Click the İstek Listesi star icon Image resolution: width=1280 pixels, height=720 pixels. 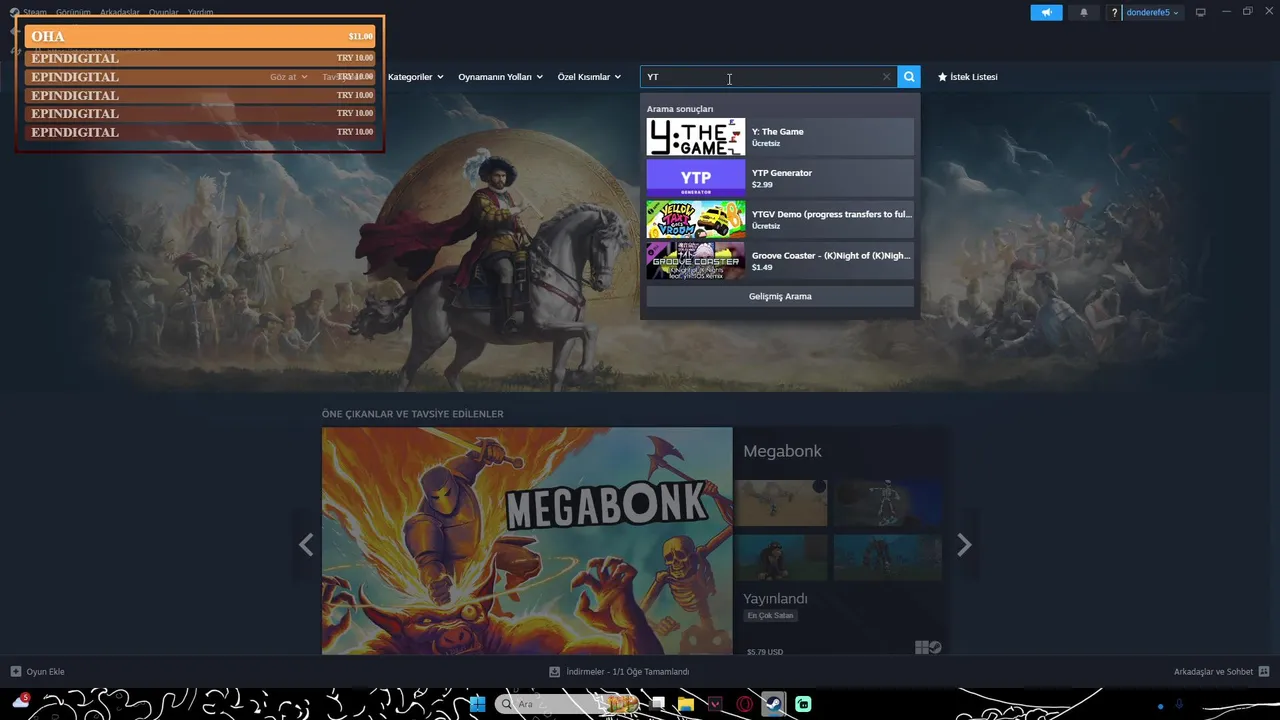tap(942, 77)
